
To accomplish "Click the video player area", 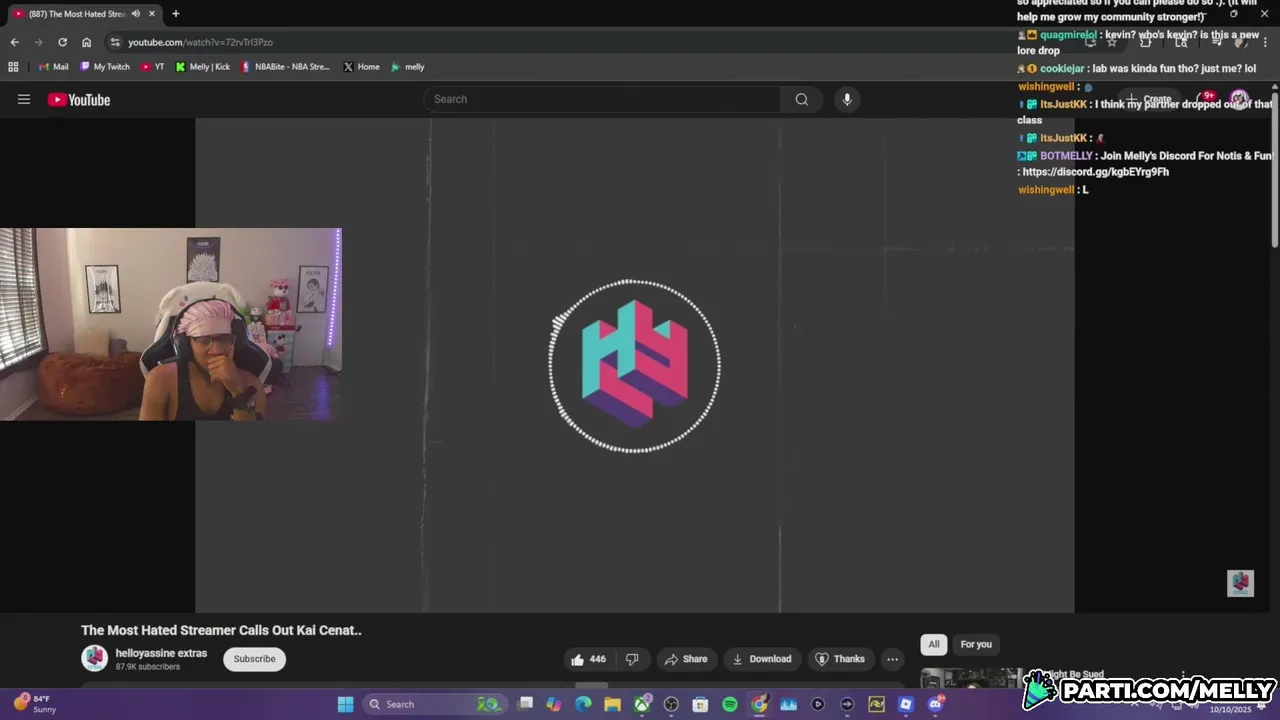I will point(634,365).
